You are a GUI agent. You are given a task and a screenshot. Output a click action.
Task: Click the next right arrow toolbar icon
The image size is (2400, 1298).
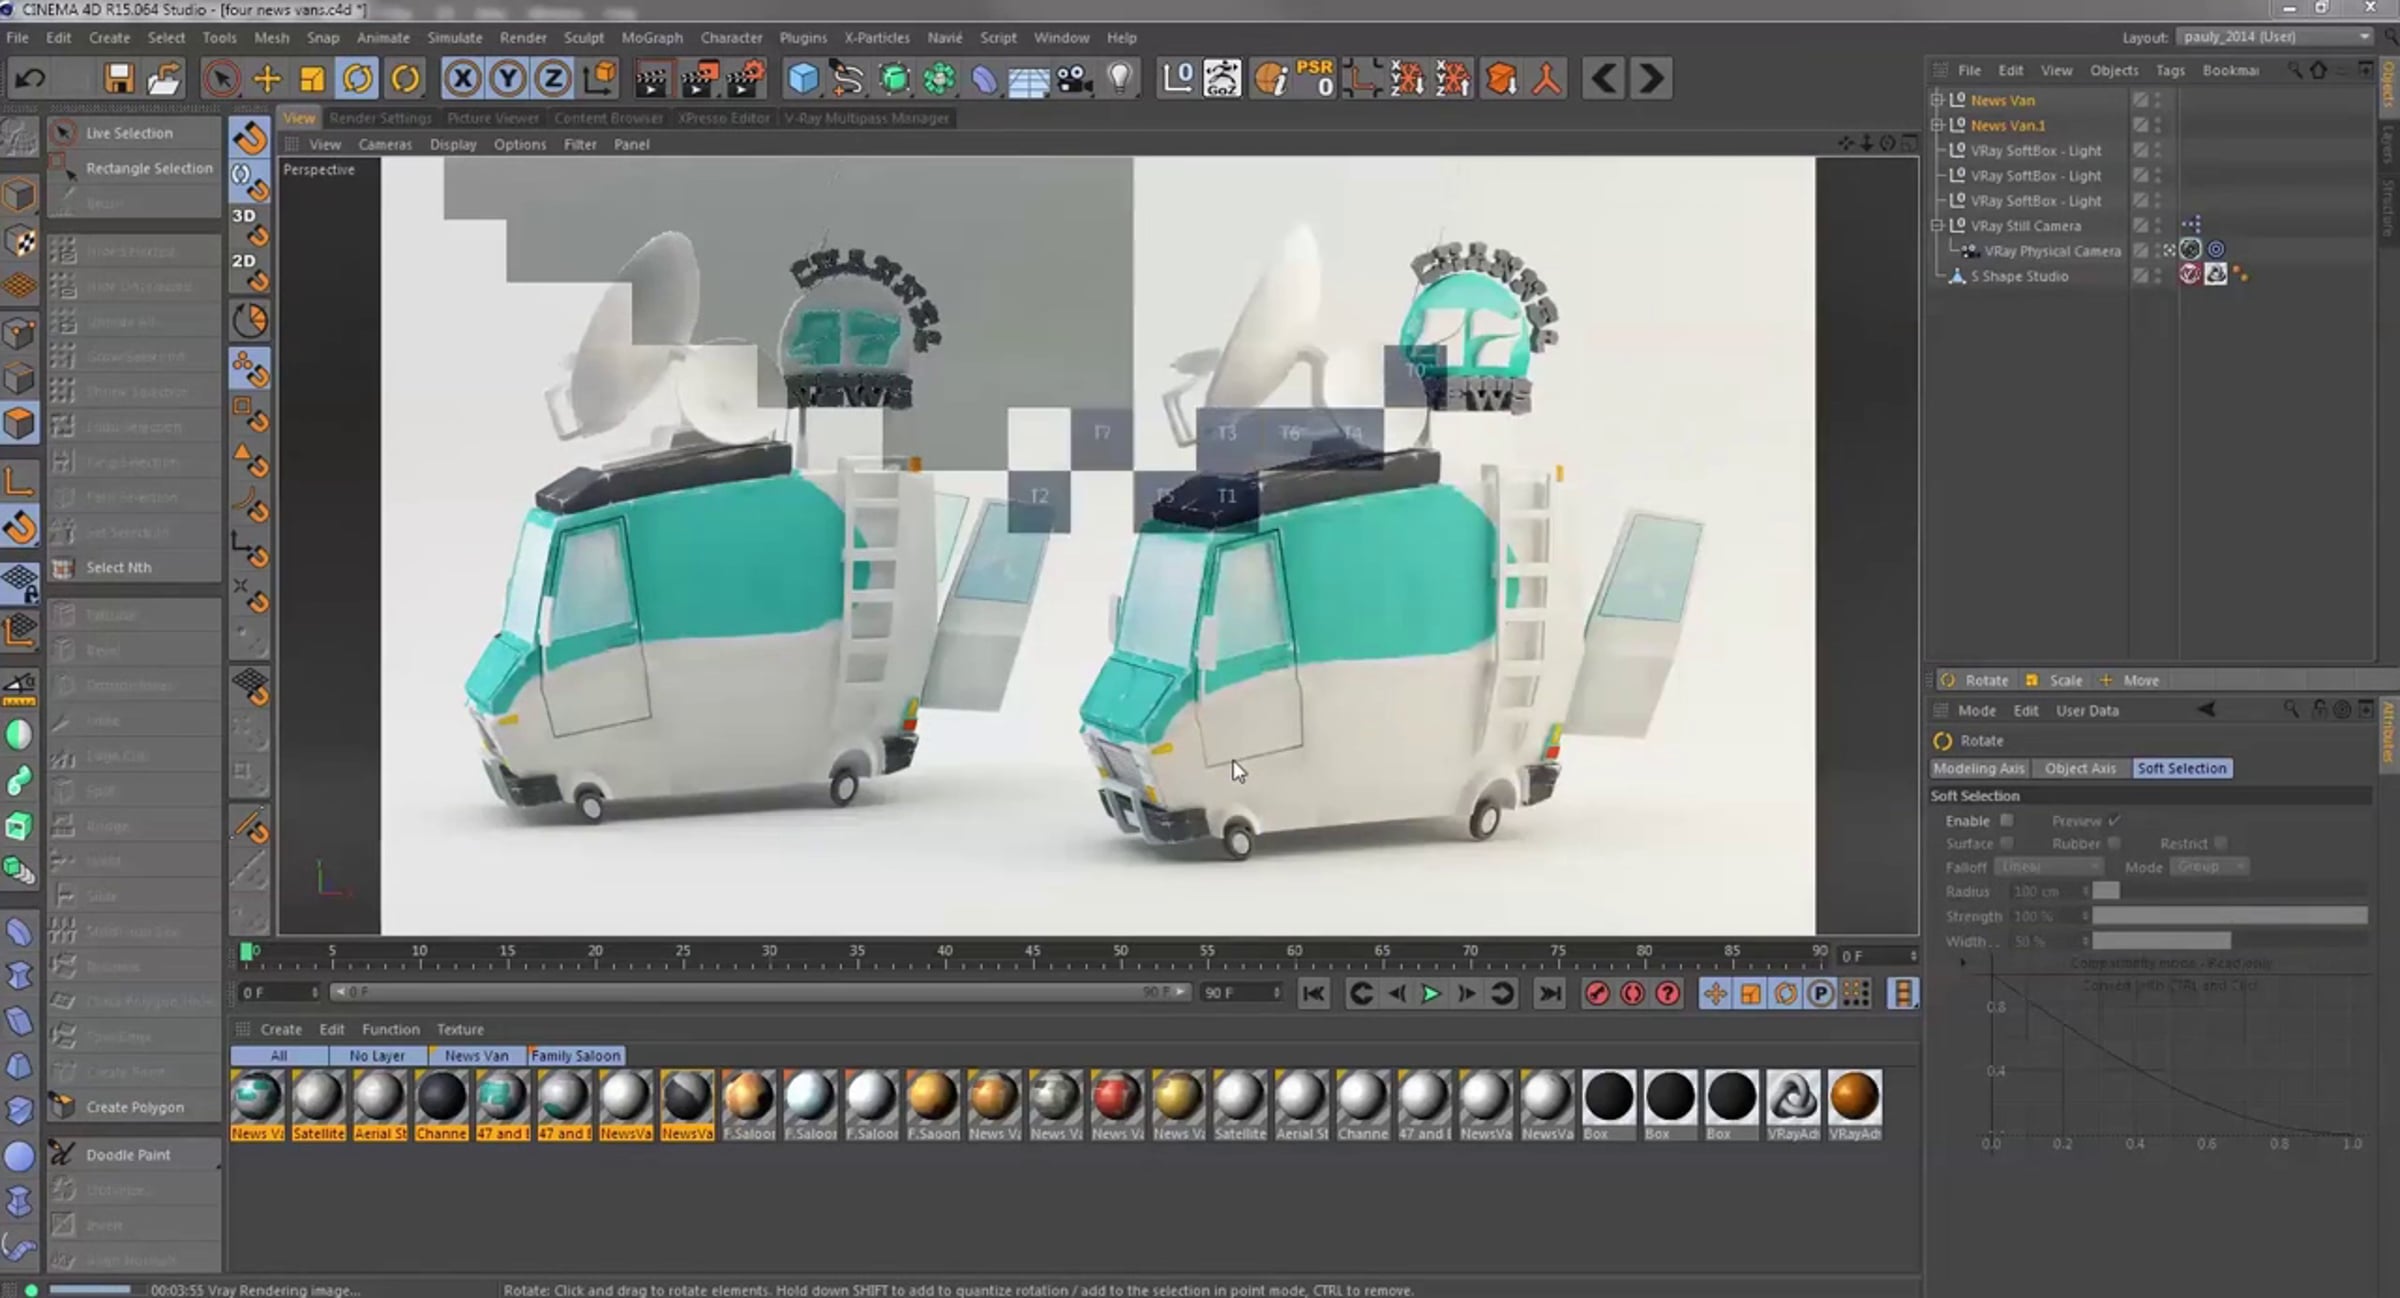point(1651,78)
